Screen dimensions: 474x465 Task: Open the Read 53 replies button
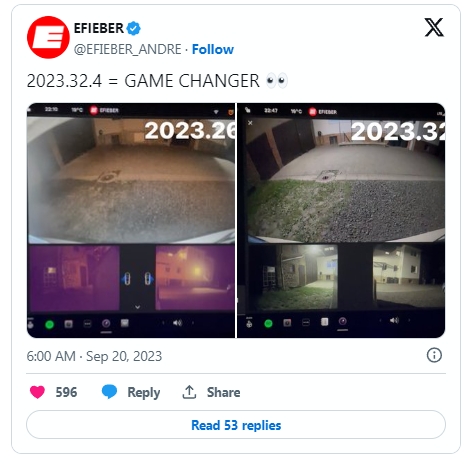point(236,425)
